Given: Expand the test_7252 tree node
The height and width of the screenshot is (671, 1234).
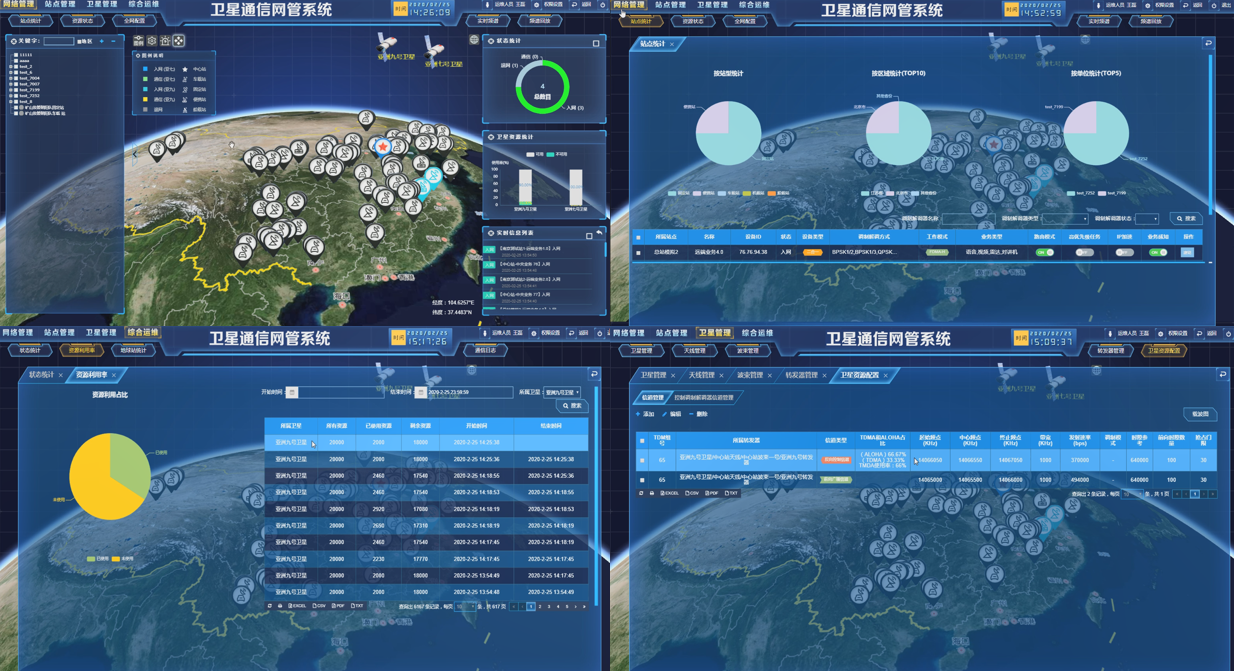Looking at the screenshot, I should [11, 96].
